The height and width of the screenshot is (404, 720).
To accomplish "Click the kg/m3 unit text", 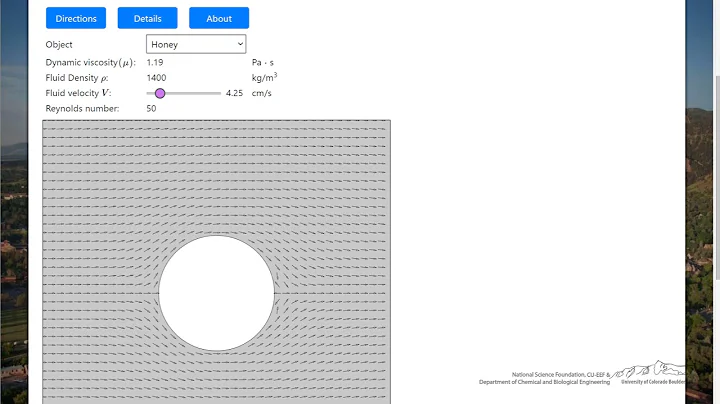I will click(x=264, y=77).
